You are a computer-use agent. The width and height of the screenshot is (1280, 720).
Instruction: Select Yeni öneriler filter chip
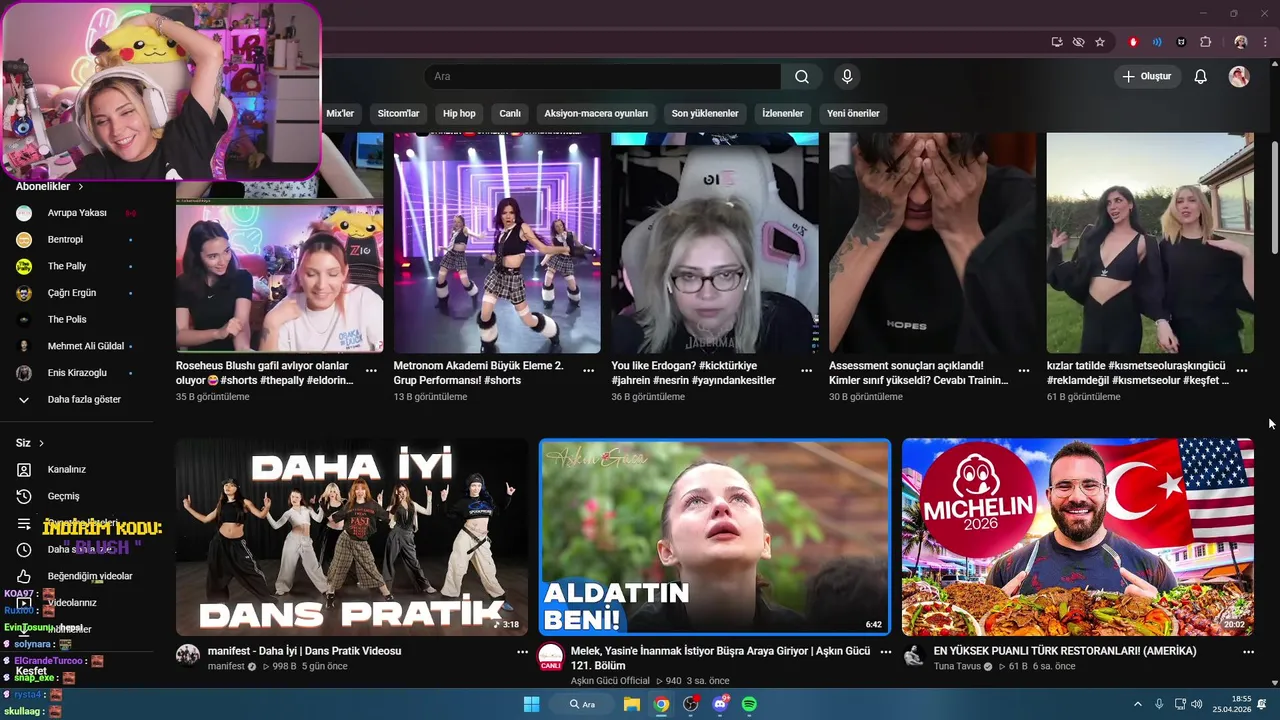[853, 114]
